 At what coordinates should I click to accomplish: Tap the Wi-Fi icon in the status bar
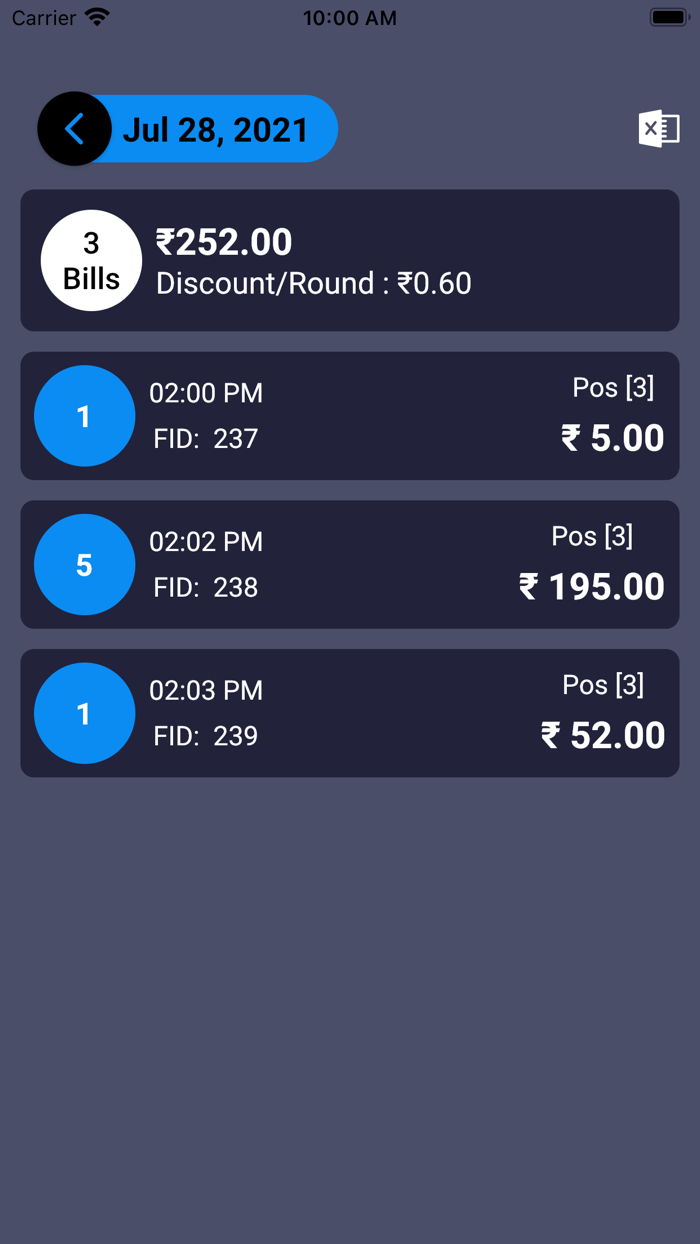(97, 16)
